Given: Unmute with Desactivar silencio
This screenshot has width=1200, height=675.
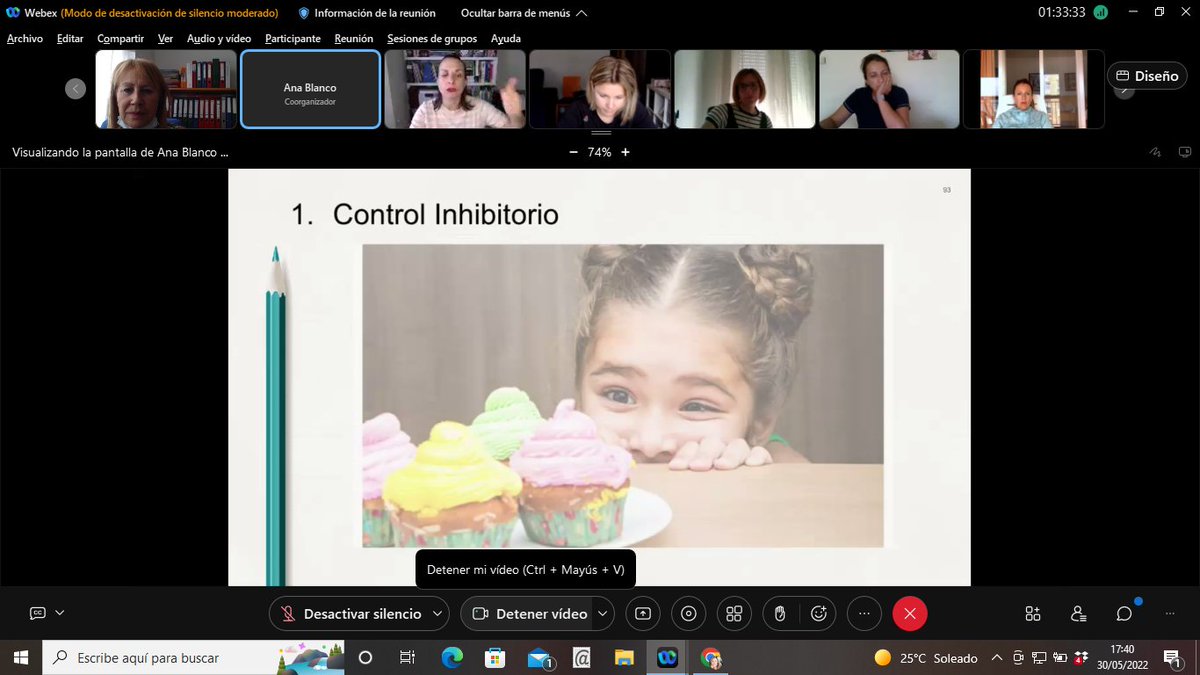Looking at the screenshot, I should (x=359, y=613).
